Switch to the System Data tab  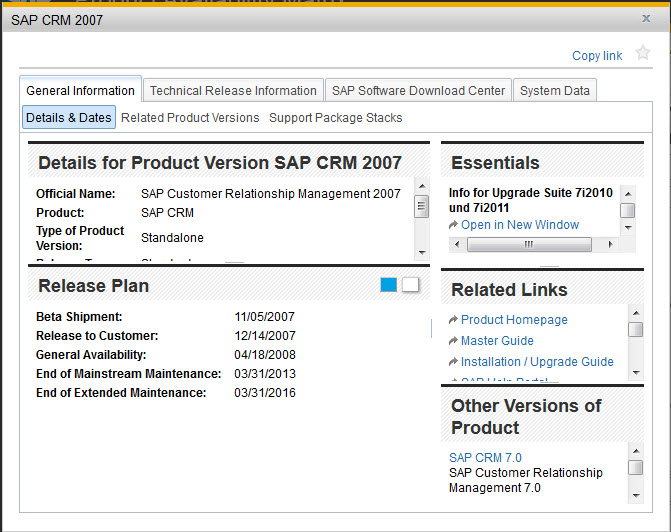point(555,90)
